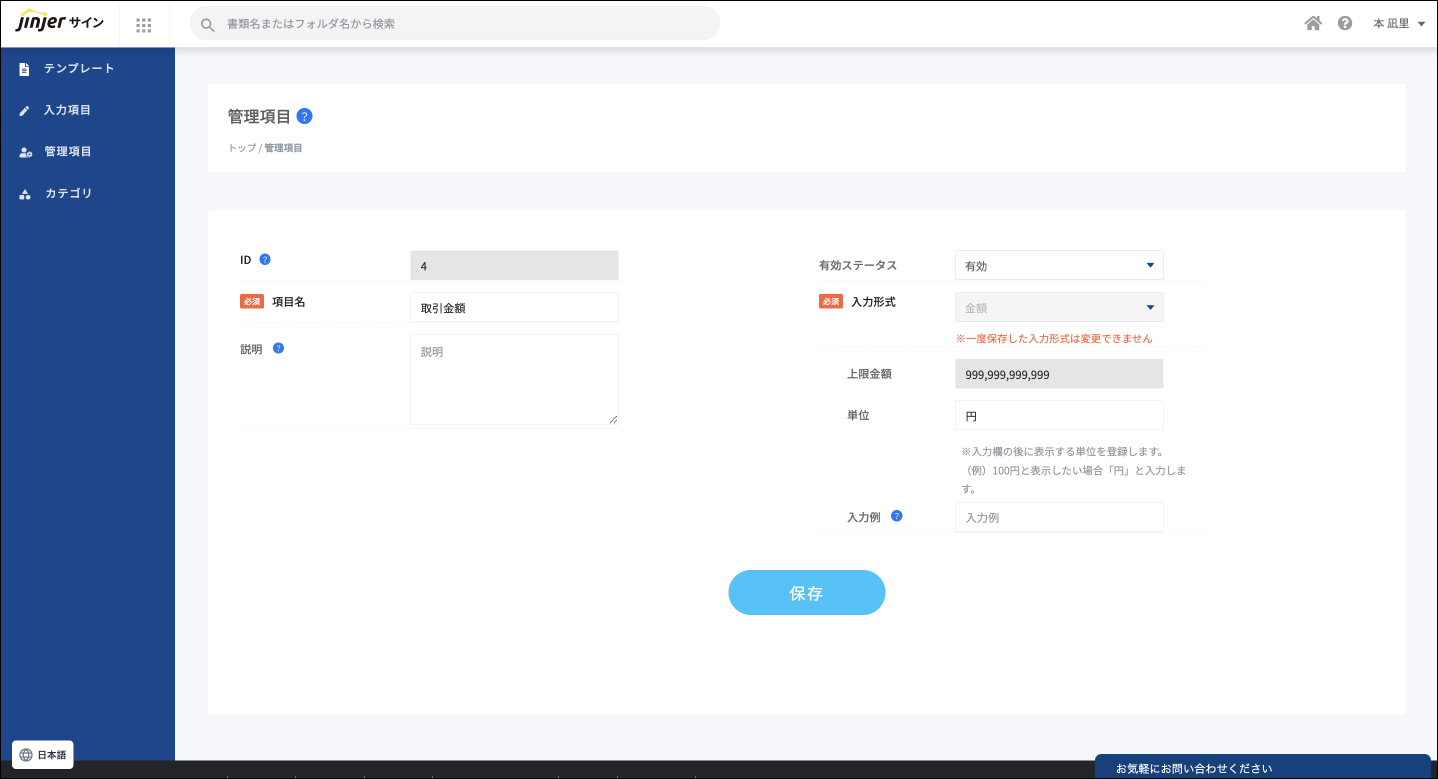Open the 入力形式 dropdown
The image size is (1438, 779).
pos(1059,307)
